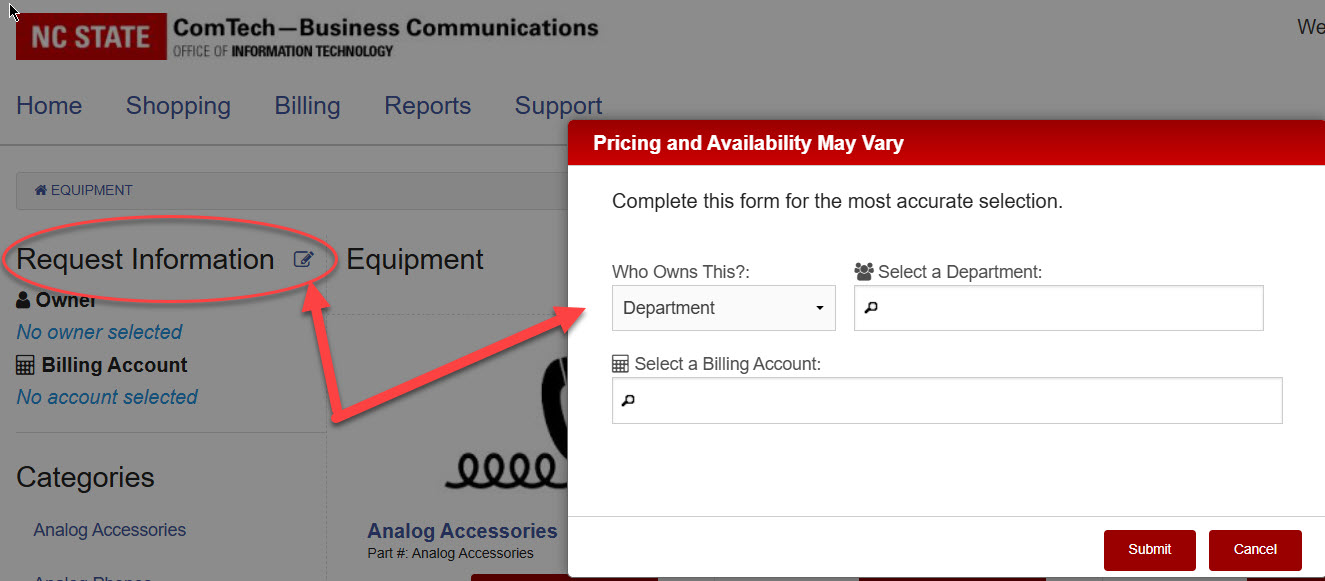Open the Home menu
The height and width of the screenshot is (581, 1325).
(49, 106)
